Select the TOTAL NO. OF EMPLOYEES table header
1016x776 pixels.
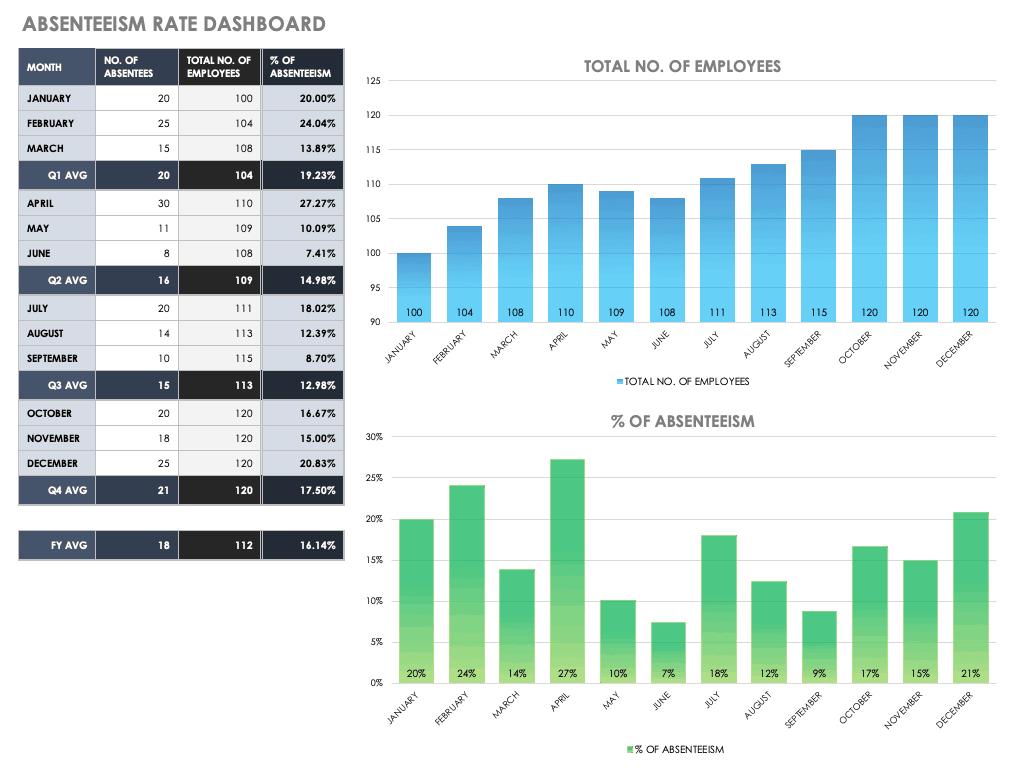(220, 67)
